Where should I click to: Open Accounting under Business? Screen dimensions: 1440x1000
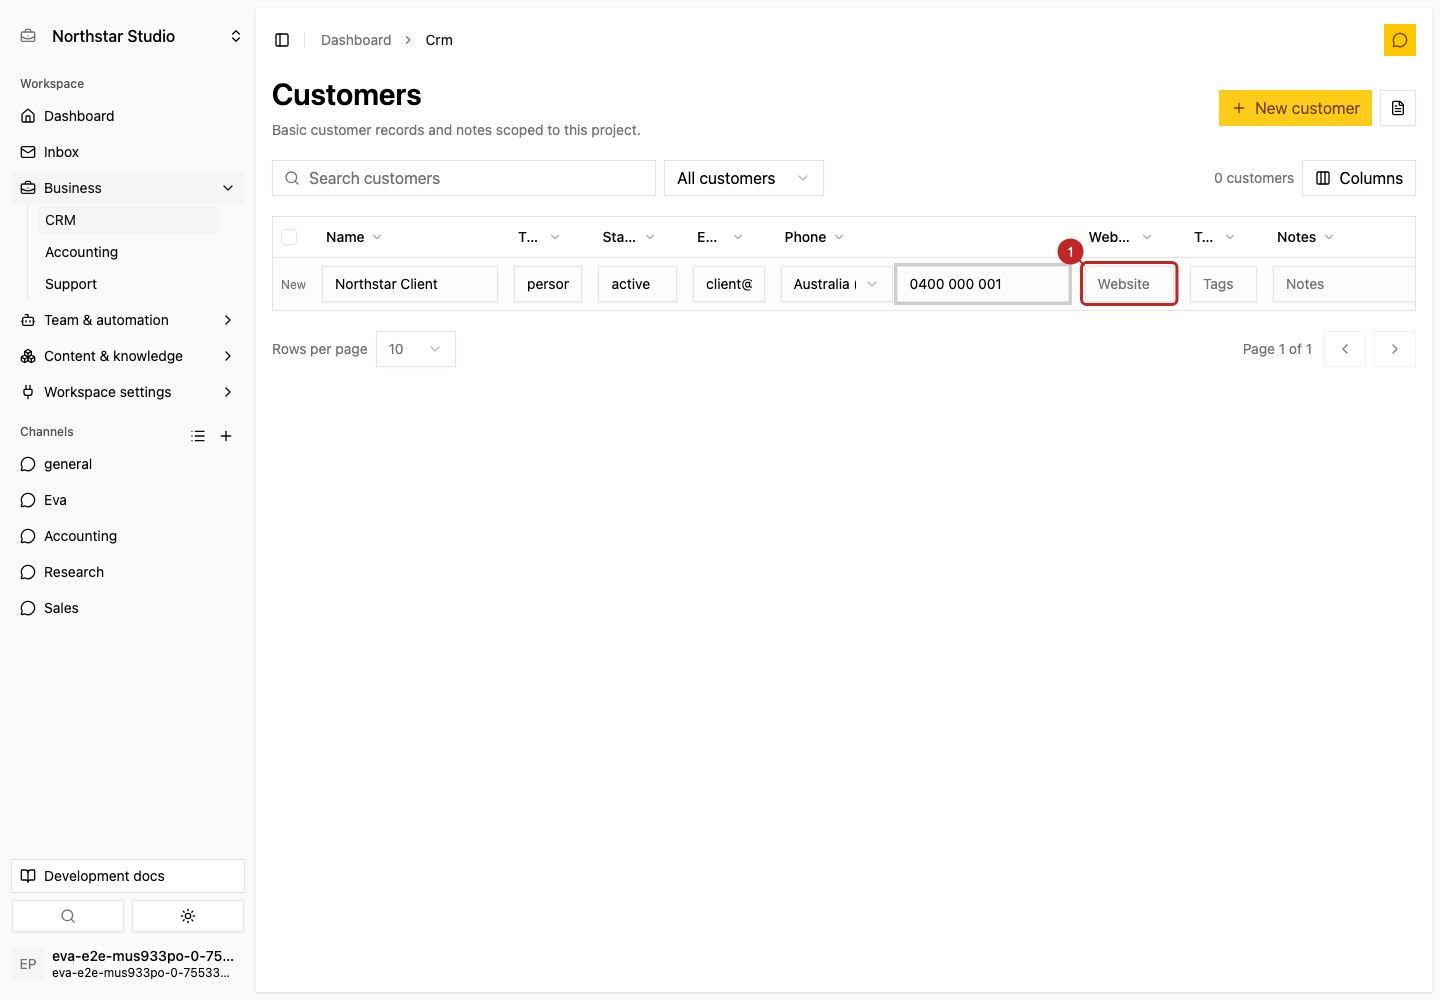[x=128, y=252]
